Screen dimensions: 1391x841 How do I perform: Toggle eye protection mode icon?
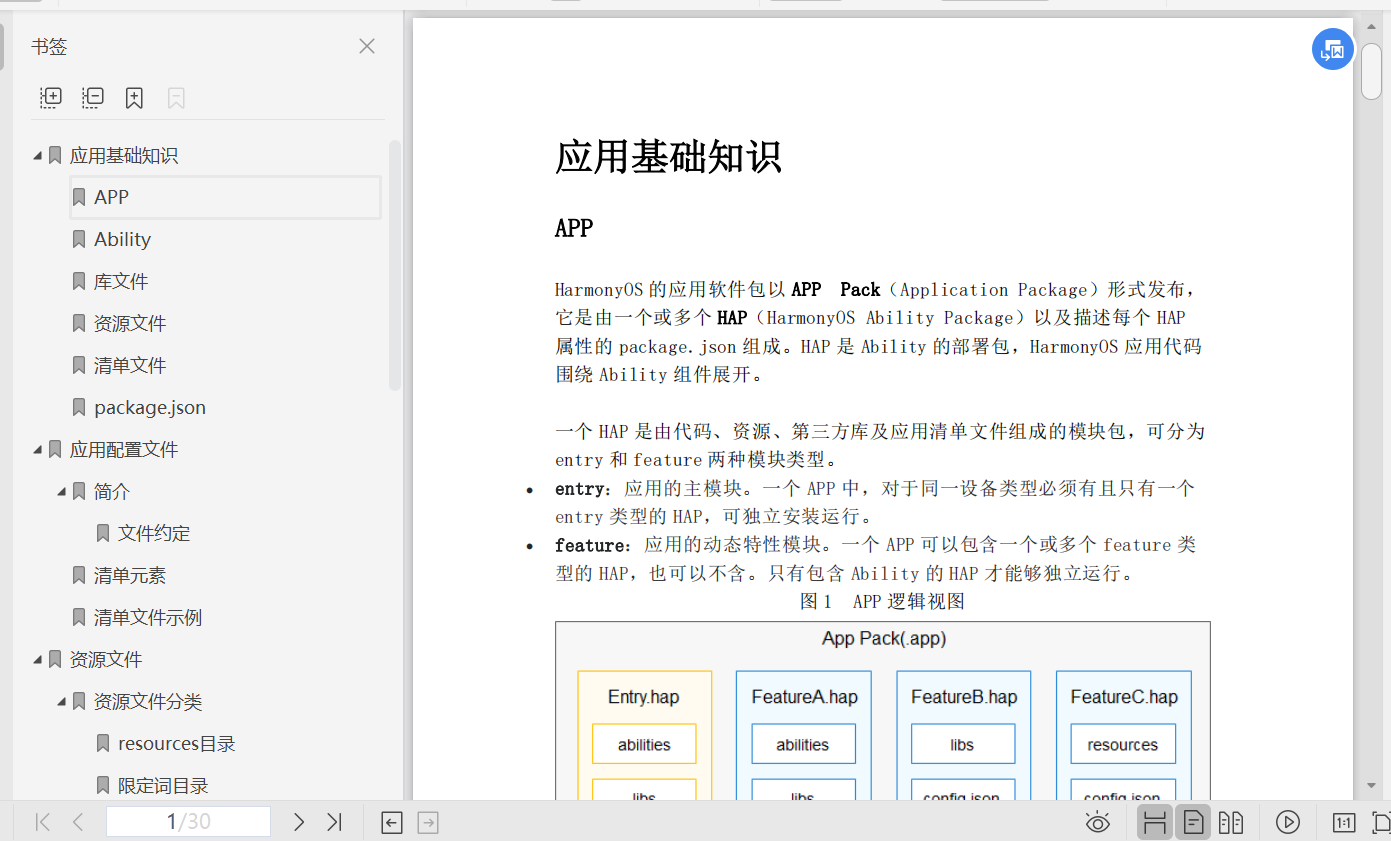click(x=1098, y=823)
